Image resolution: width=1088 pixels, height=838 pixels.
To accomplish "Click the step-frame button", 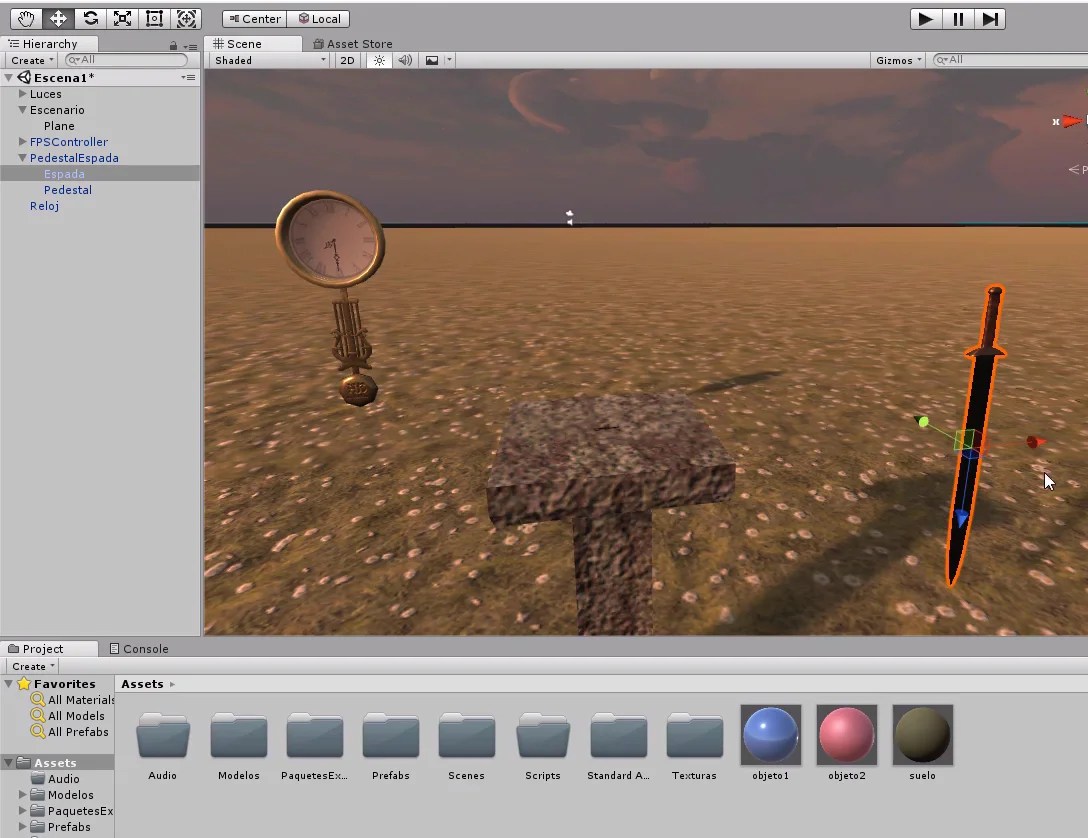I will tap(990, 18).
